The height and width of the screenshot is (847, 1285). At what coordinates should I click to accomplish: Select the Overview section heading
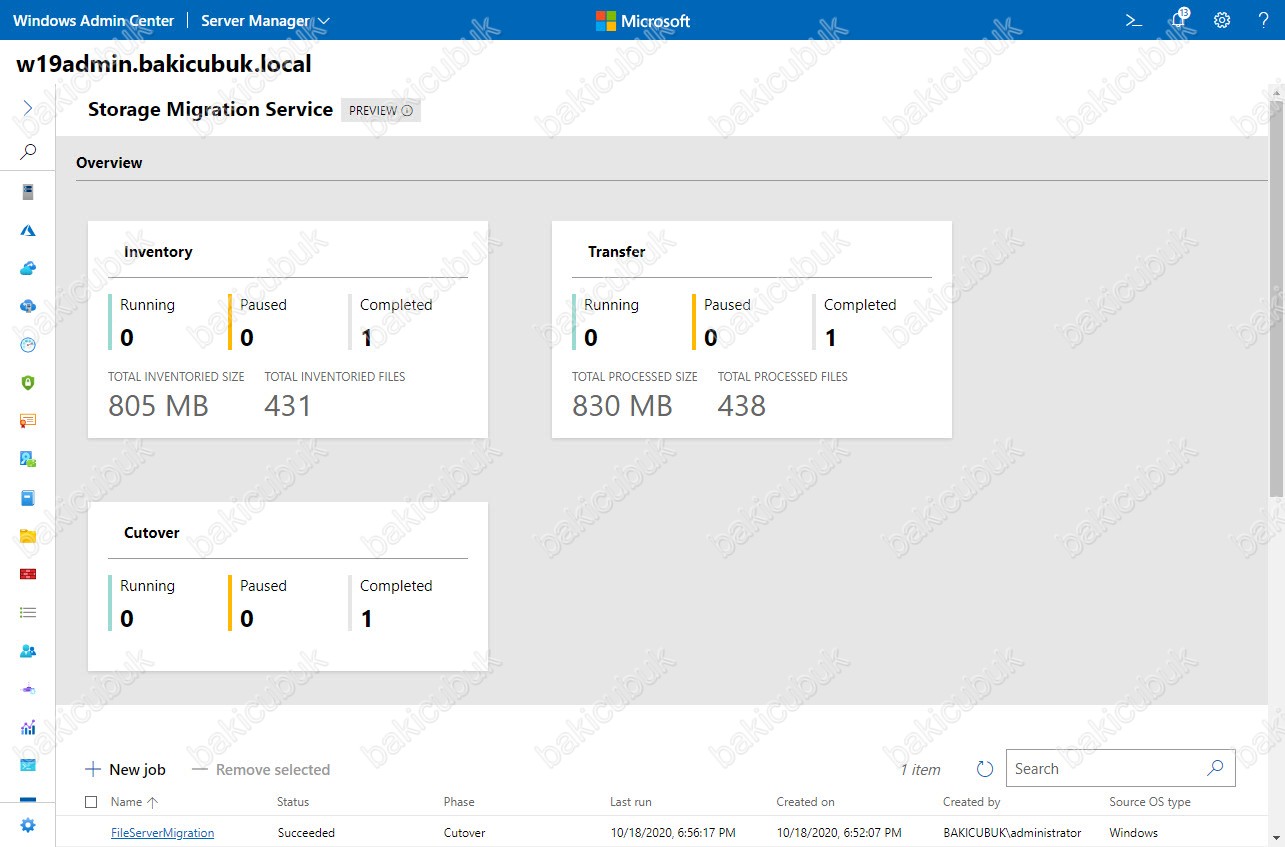coord(109,162)
